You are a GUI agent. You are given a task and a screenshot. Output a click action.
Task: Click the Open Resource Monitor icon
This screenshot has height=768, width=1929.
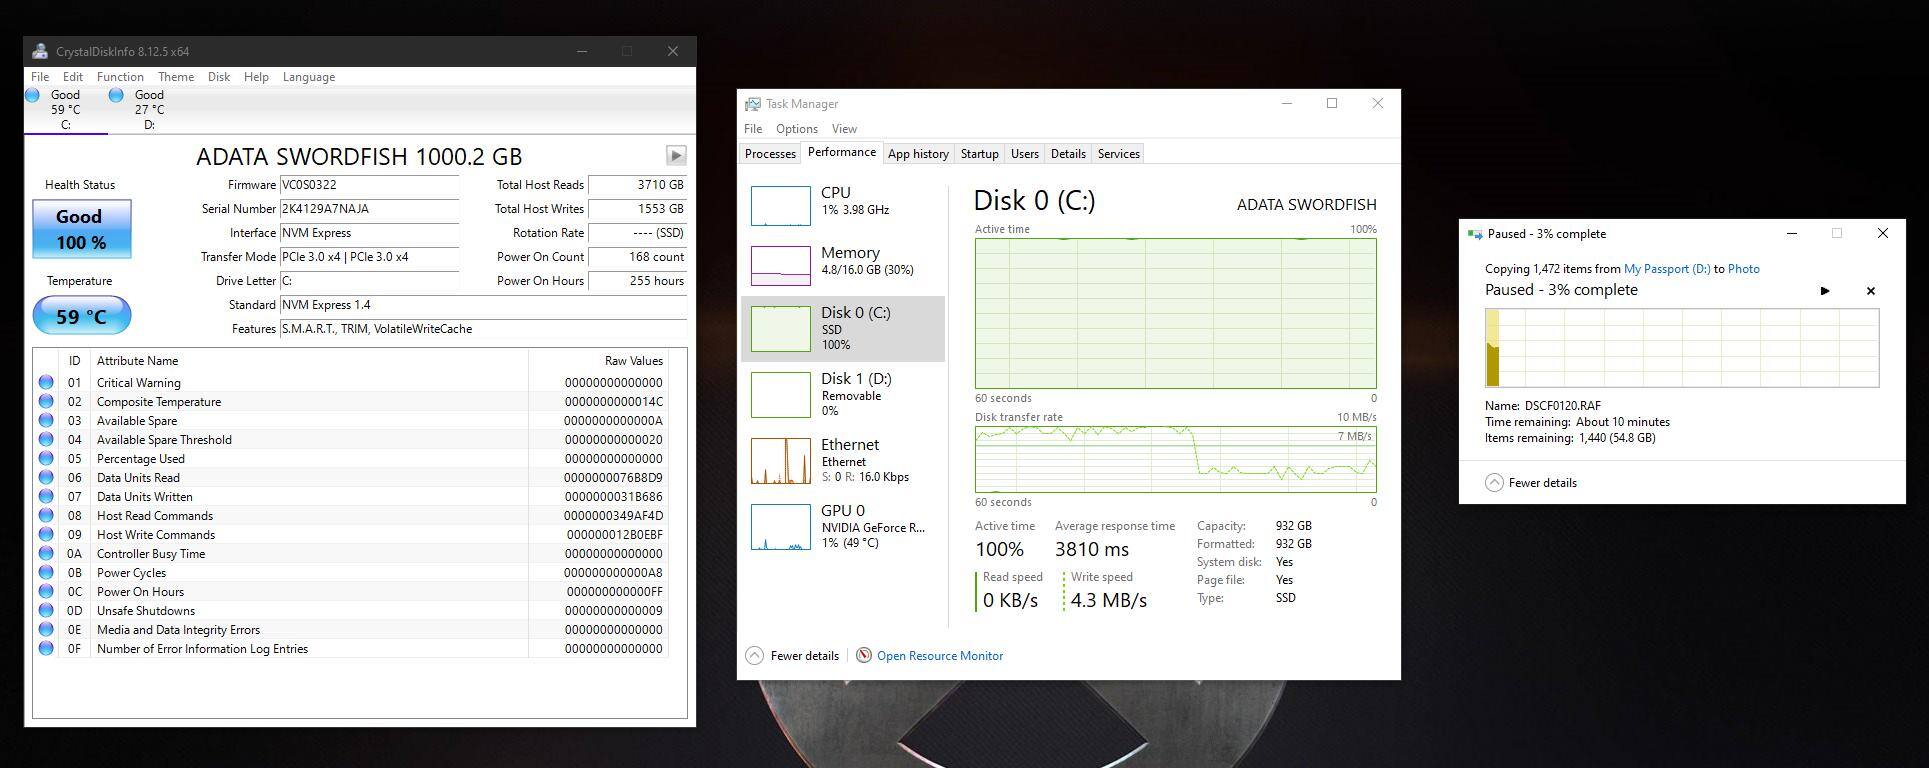[864, 656]
